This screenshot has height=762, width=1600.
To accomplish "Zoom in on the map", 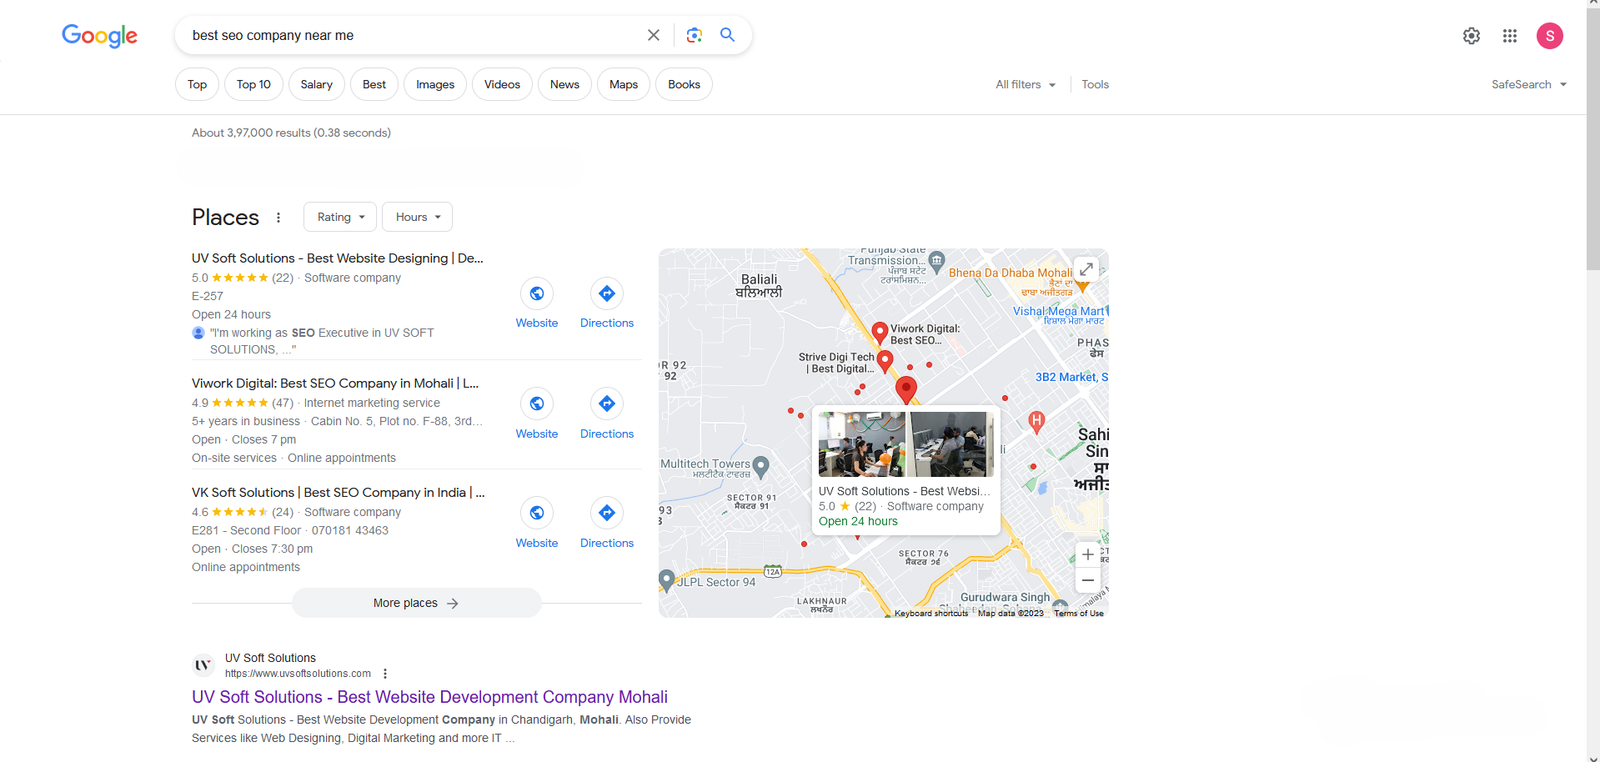I will pos(1088,554).
